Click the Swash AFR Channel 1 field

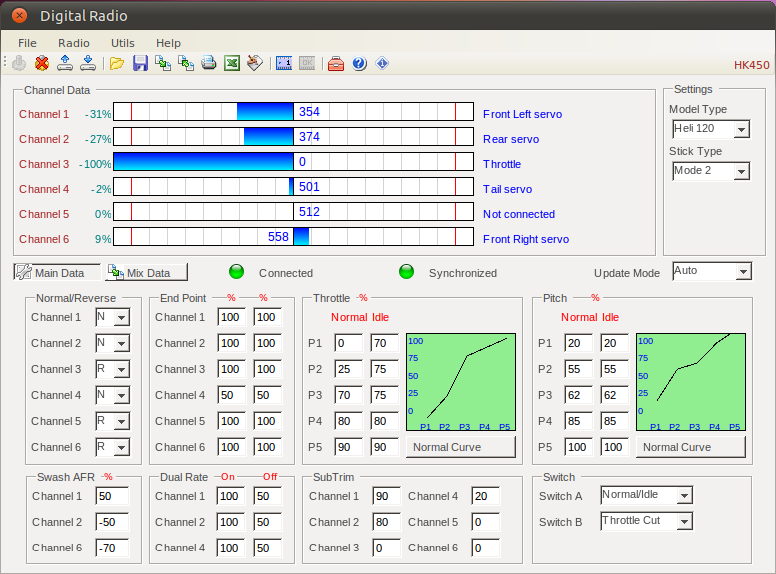pos(113,496)
